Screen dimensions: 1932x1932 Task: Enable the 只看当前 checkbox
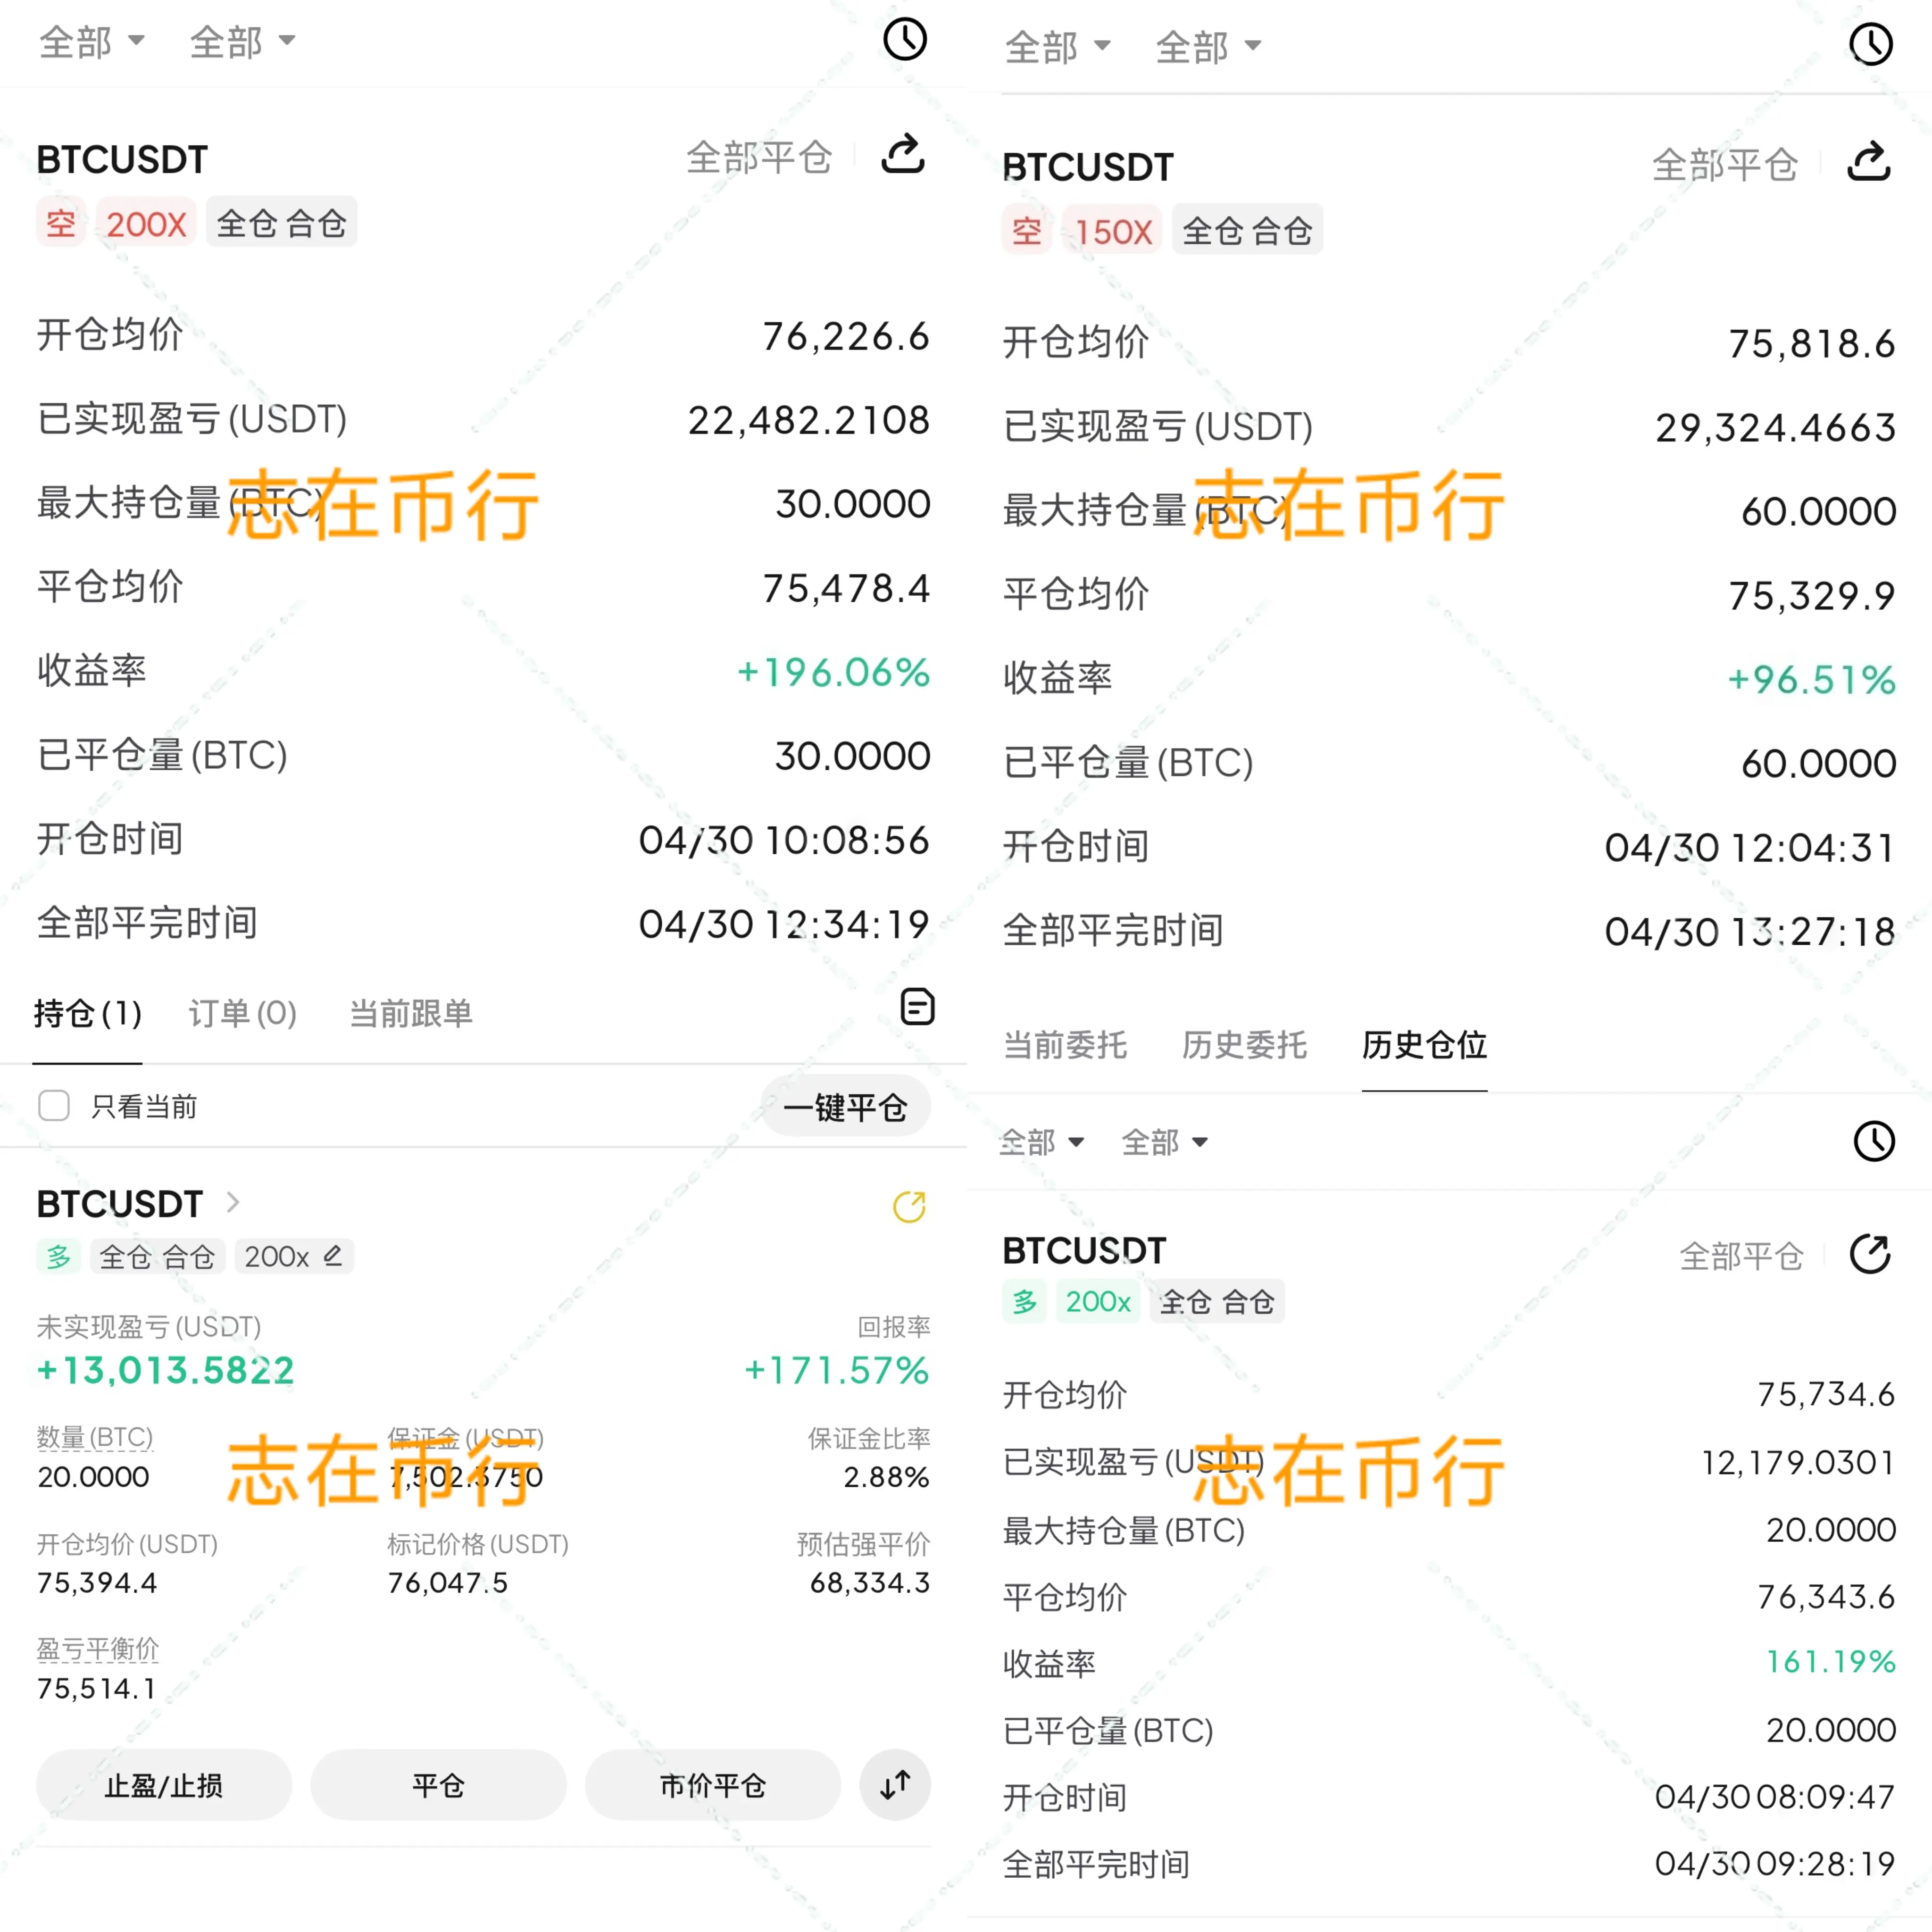point(54,1106)
